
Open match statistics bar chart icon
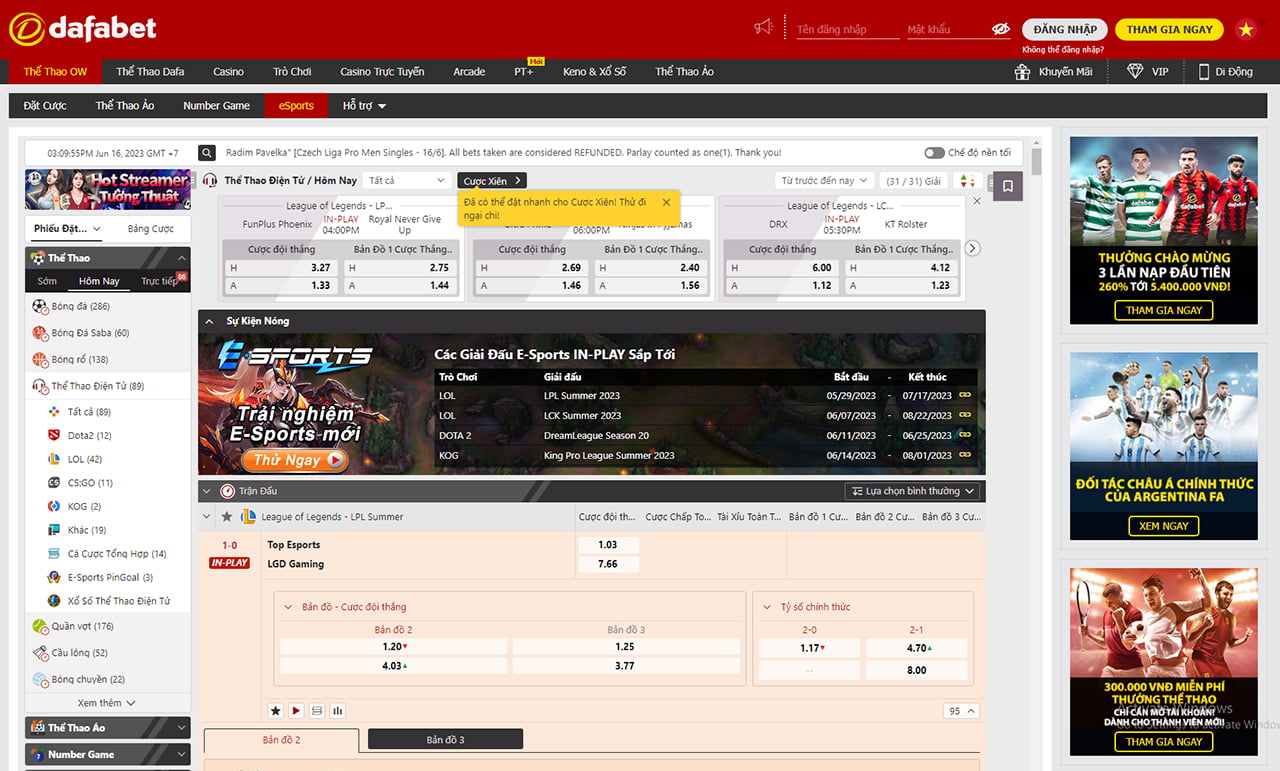pyautogui.click(x=338, y=711)
